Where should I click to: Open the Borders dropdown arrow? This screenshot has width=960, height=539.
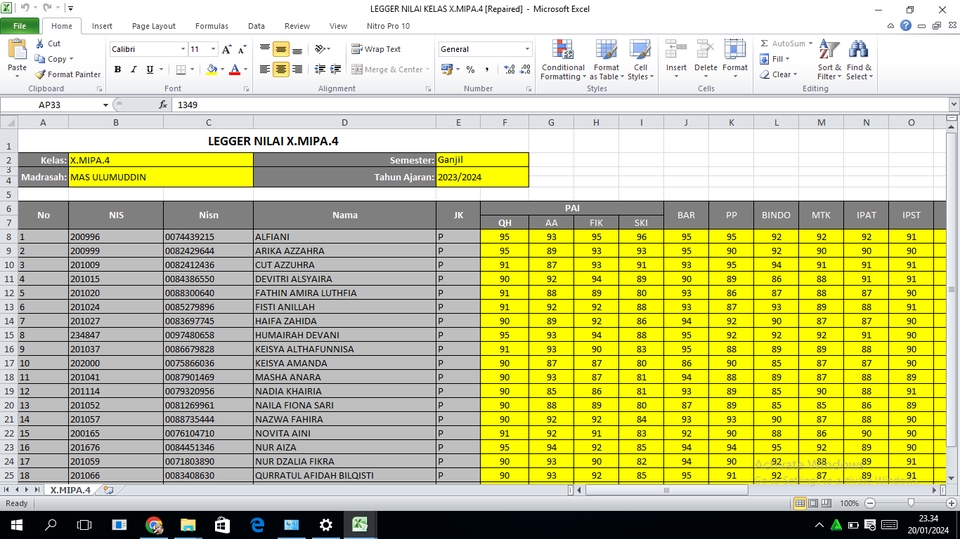pos(192,69)
